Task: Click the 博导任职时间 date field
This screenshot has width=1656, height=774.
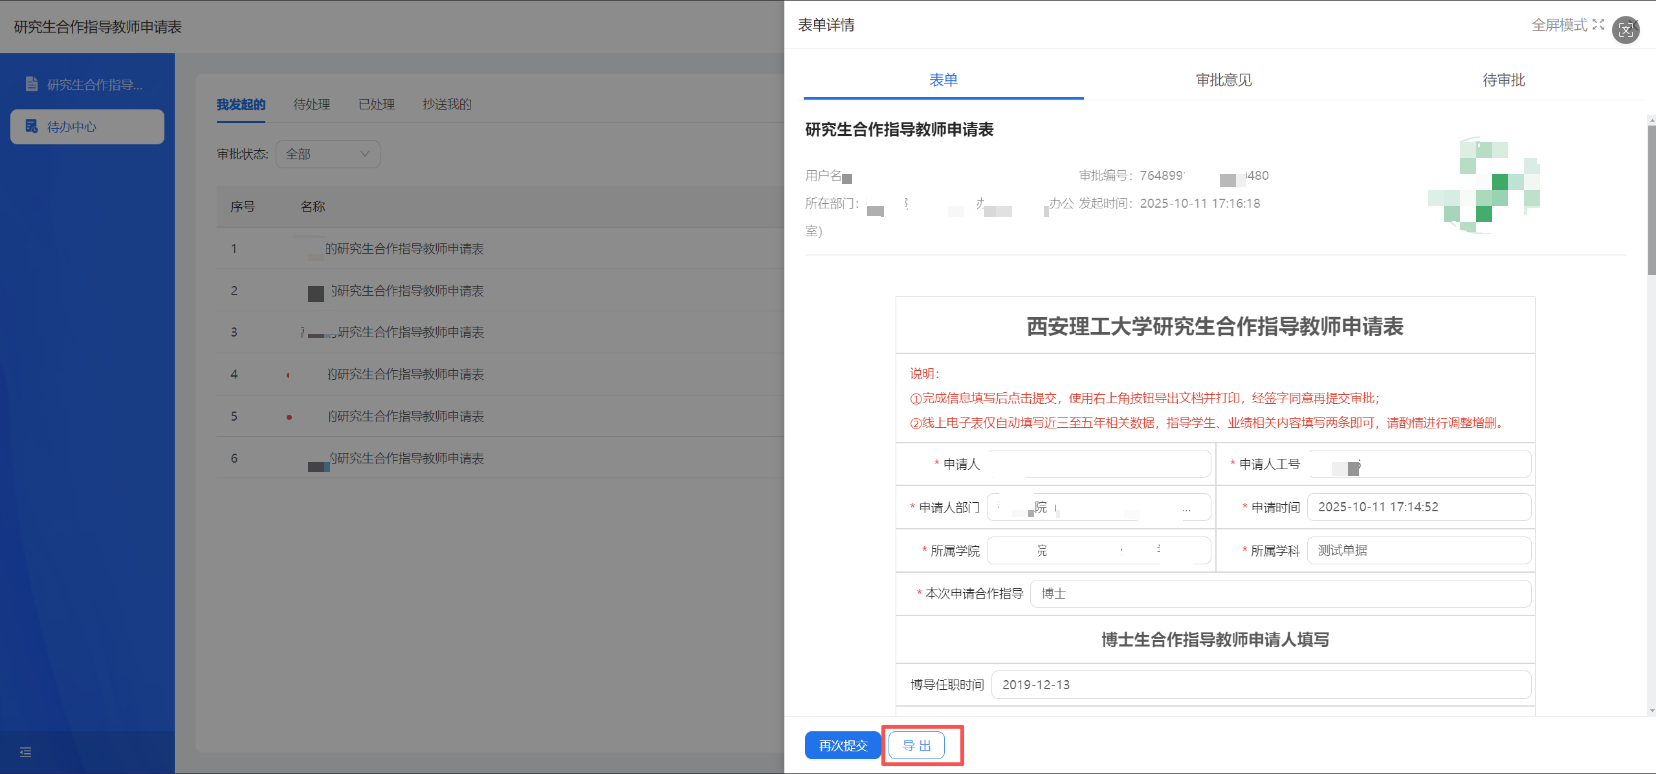Action: 1260,685
